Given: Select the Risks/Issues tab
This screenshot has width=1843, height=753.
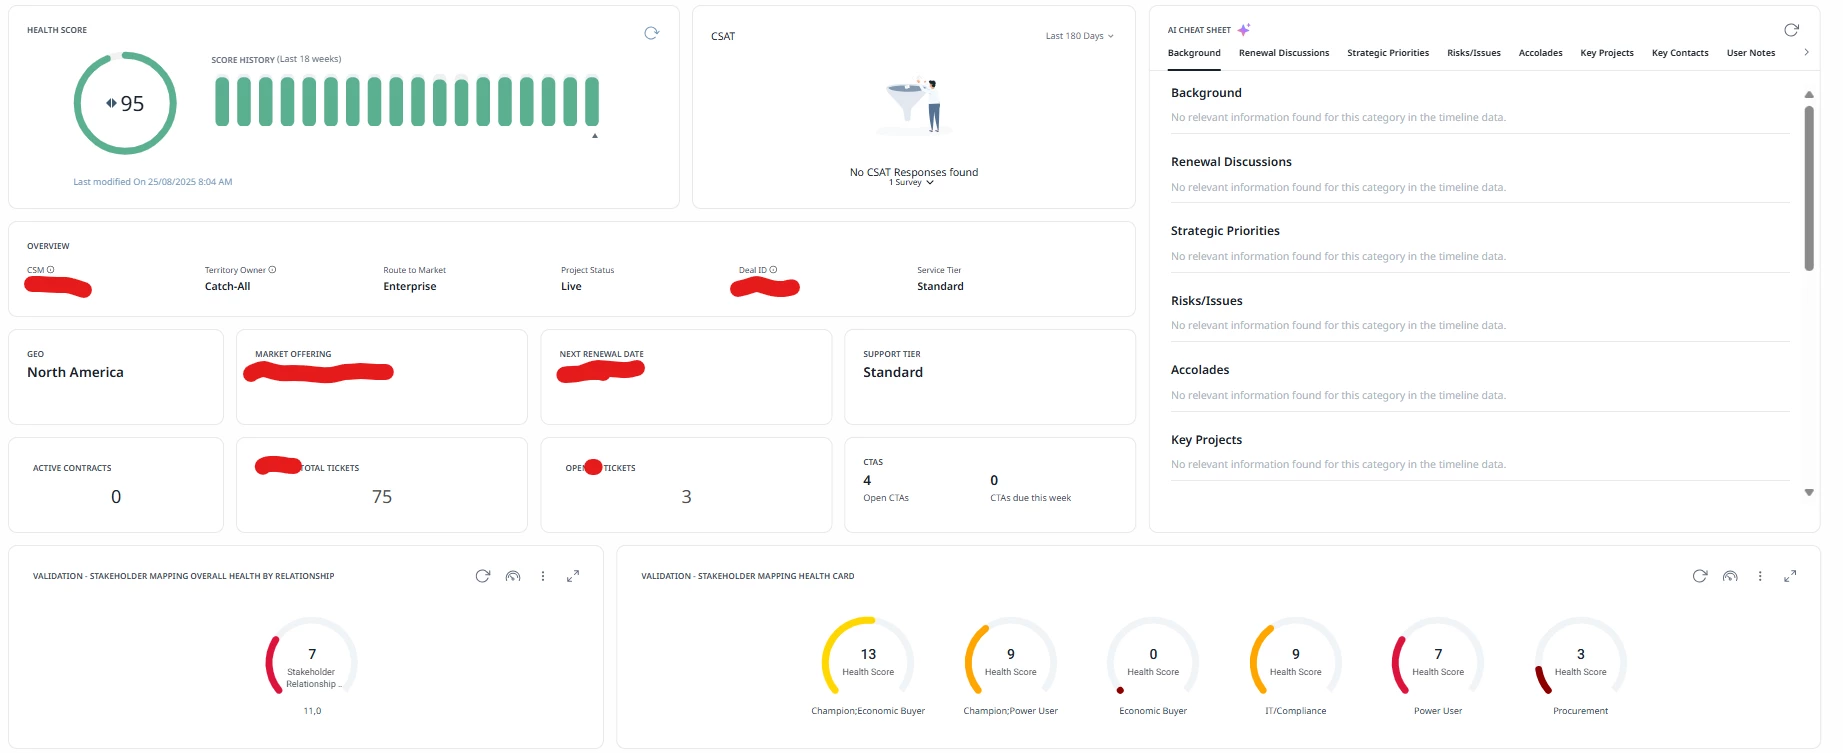Looking at the screenshot, I should tap(1474, 53).
